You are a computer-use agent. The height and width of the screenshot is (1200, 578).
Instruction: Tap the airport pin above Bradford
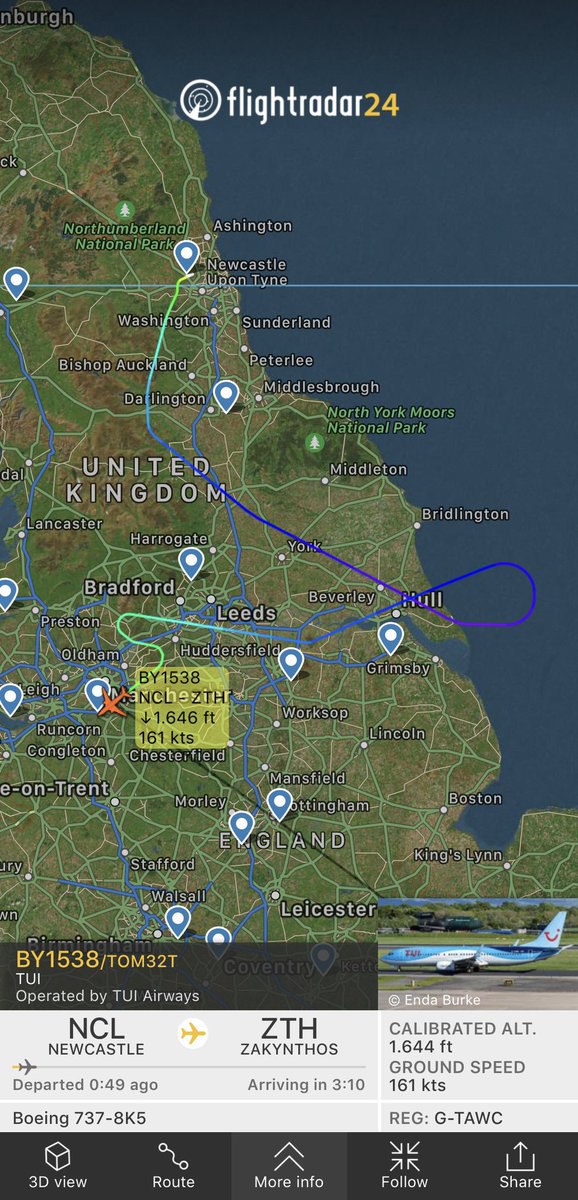tap(191, 564)
